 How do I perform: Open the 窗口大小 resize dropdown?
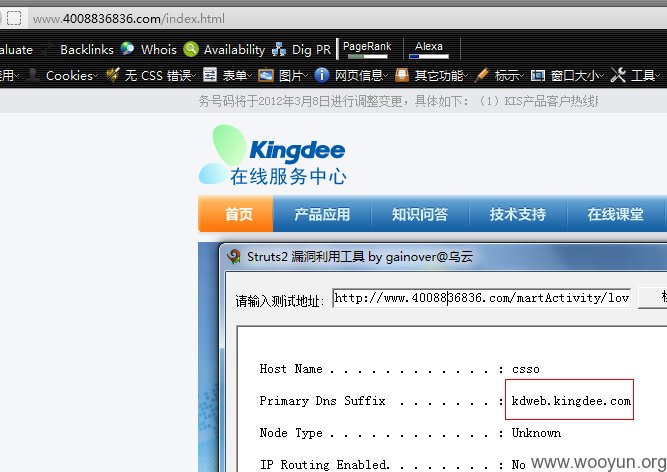tap(577, 76)
